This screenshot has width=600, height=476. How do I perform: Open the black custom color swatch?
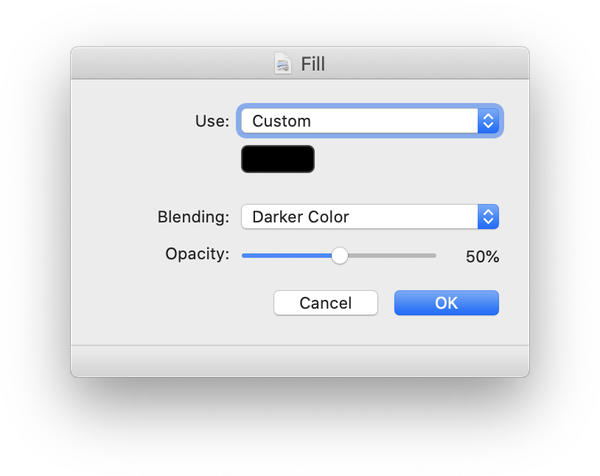click(x=278, y=159)
